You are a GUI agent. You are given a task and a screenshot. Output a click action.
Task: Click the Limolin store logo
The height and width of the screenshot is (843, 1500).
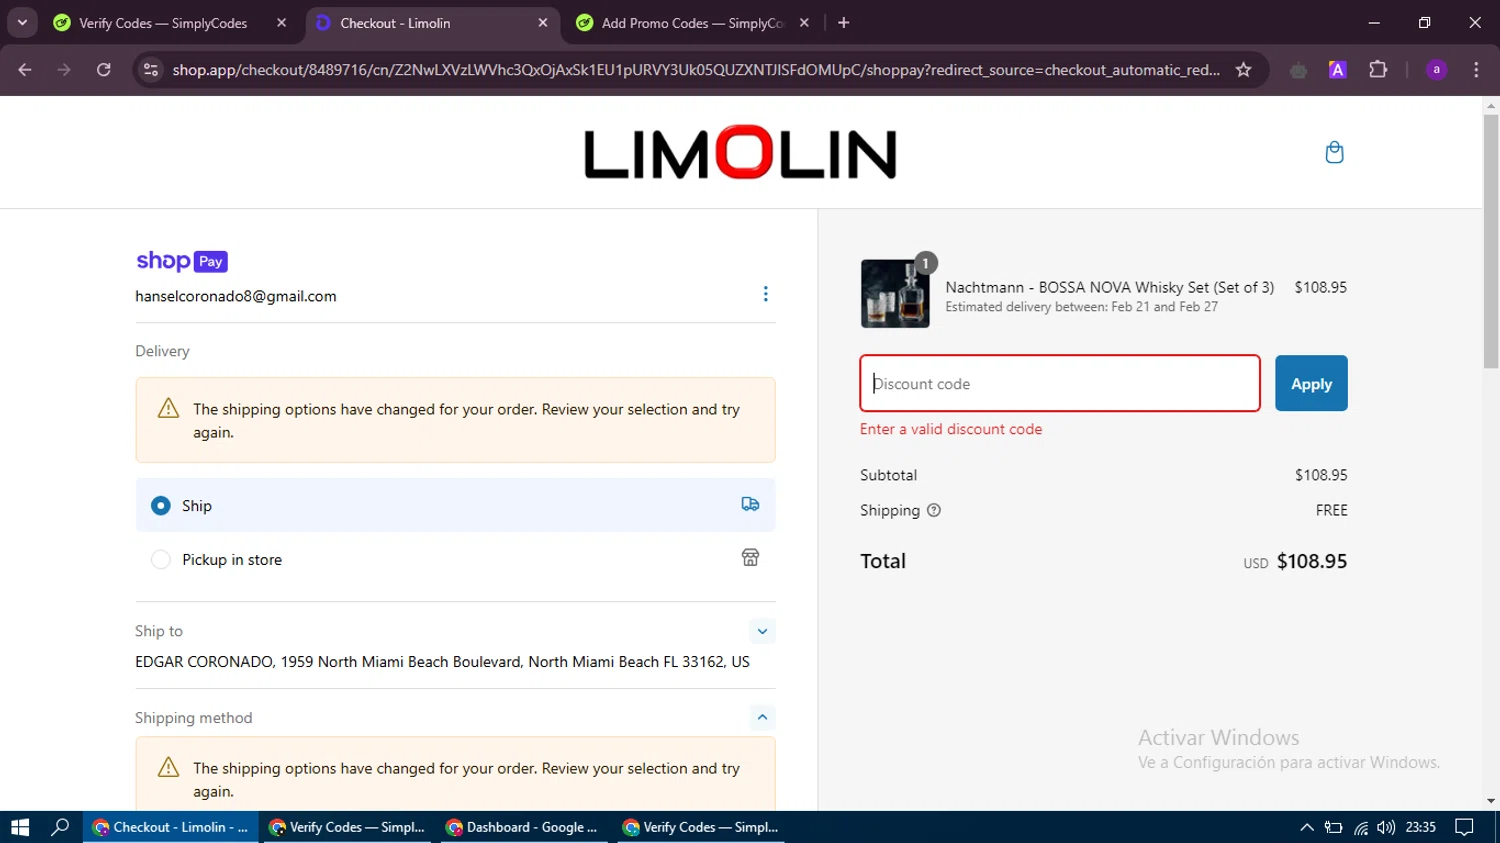pyautogui.click(x=740, y=153)
